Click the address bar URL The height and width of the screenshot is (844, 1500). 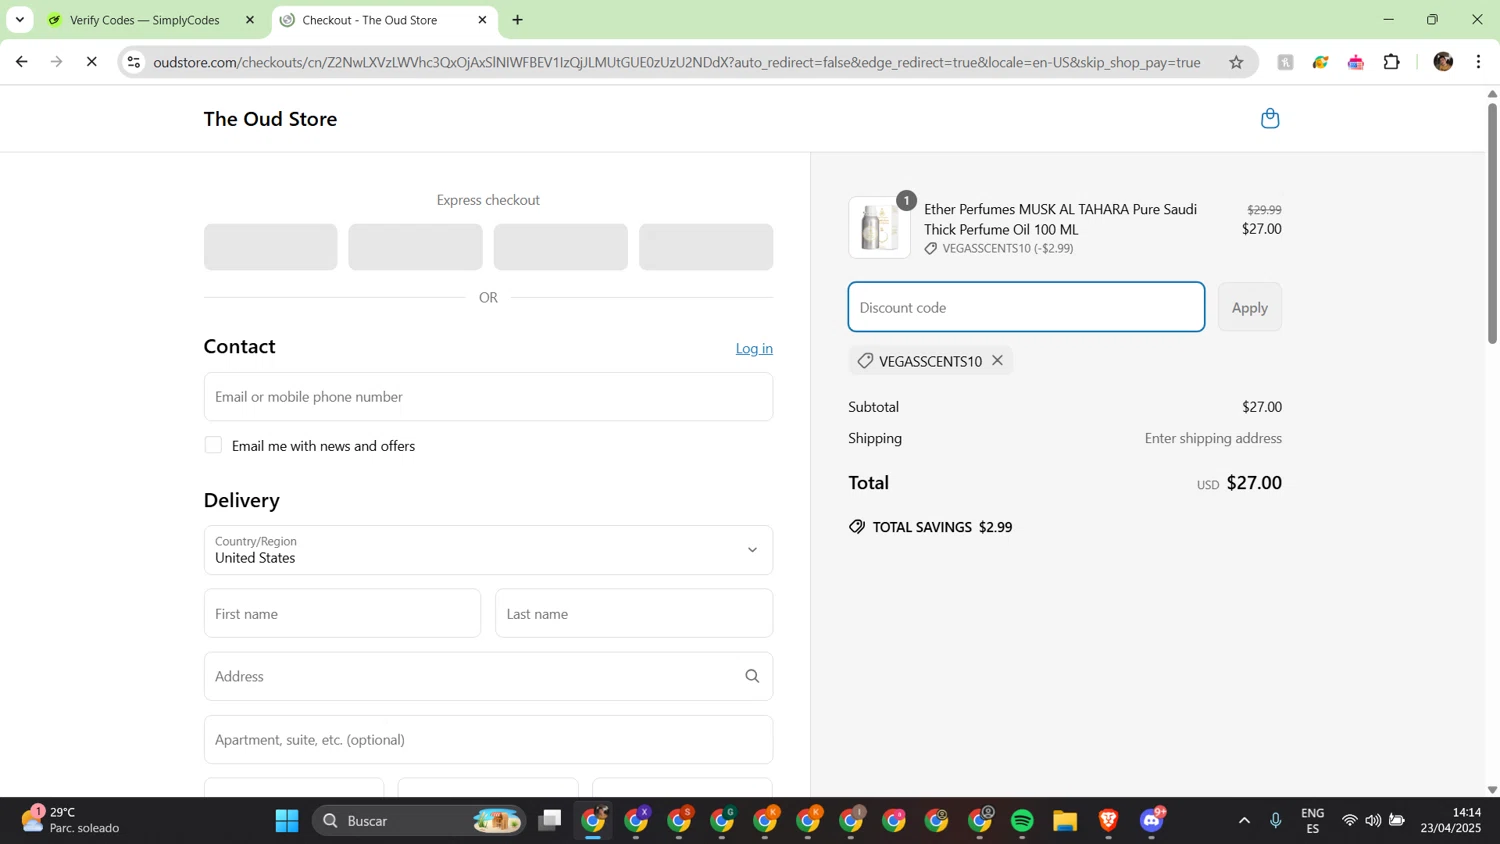pyautogui.click(x=677, y=62)
